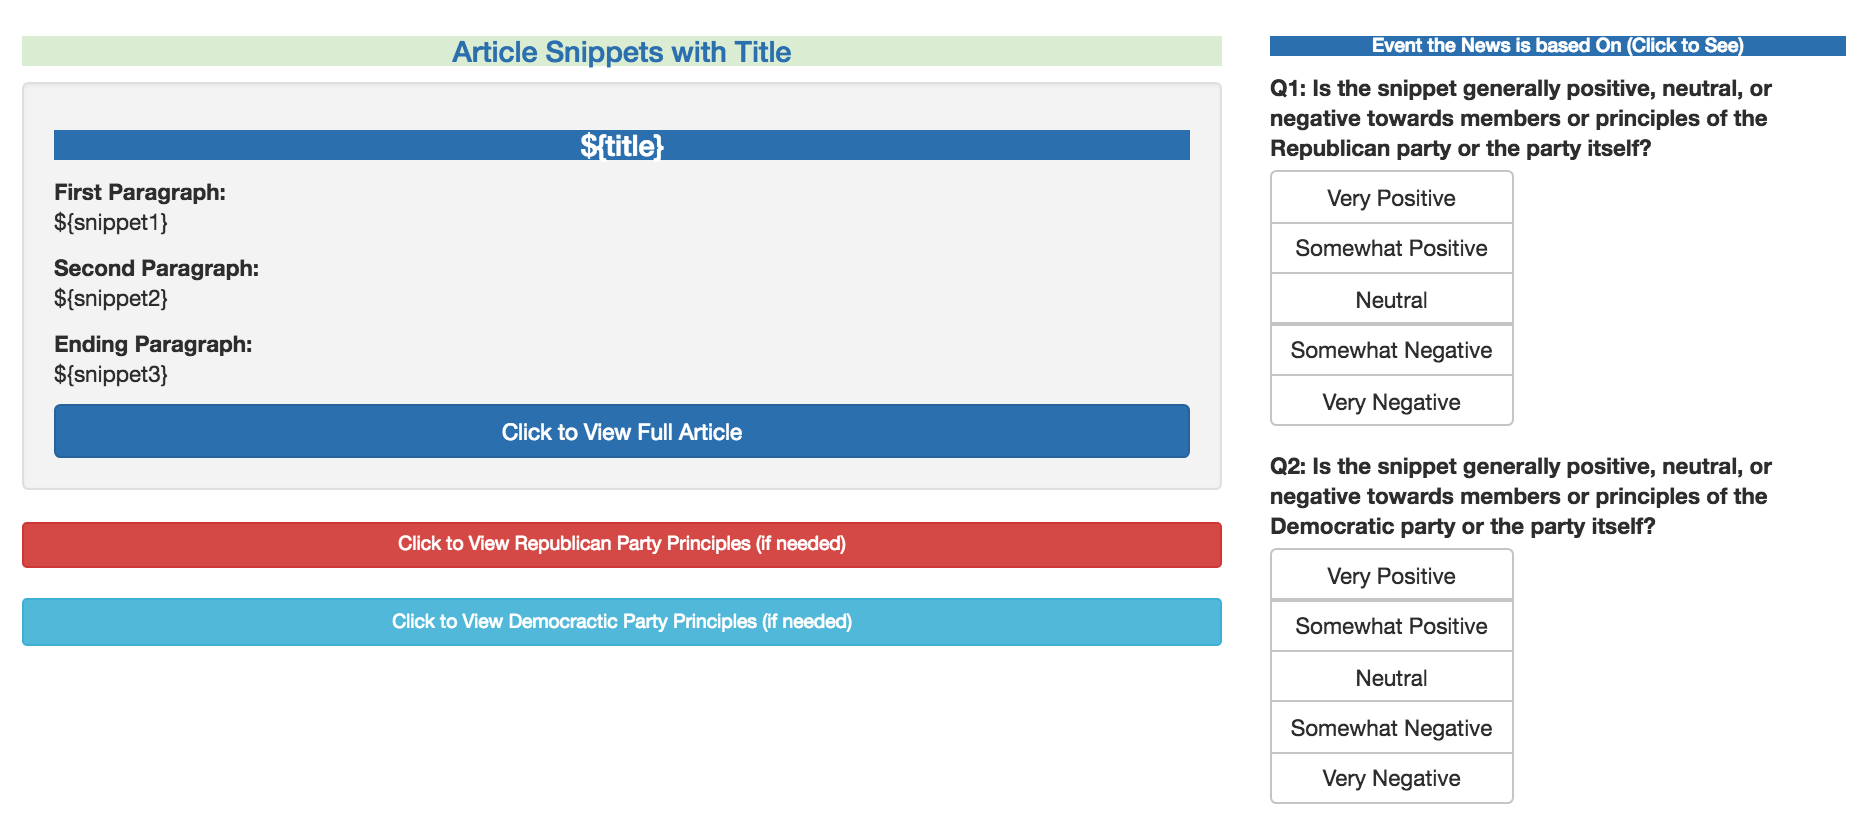
Task: Click the First Paragraph snippet text
Action: [111, 222]
